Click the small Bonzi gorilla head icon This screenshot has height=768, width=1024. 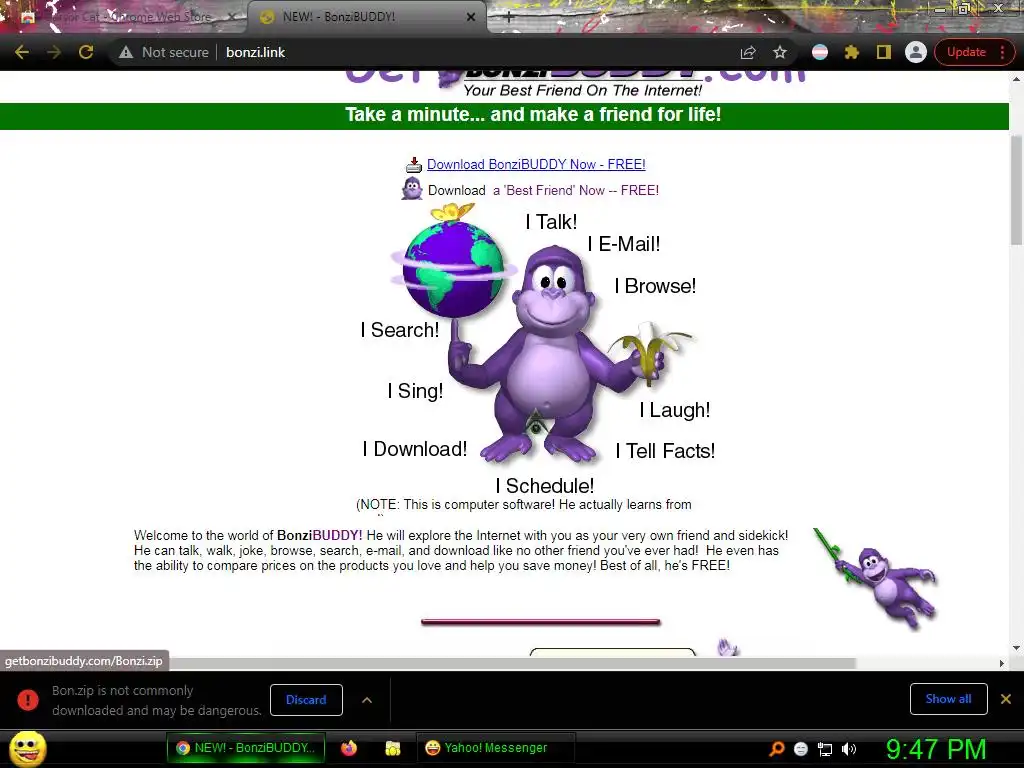point(412,189)
